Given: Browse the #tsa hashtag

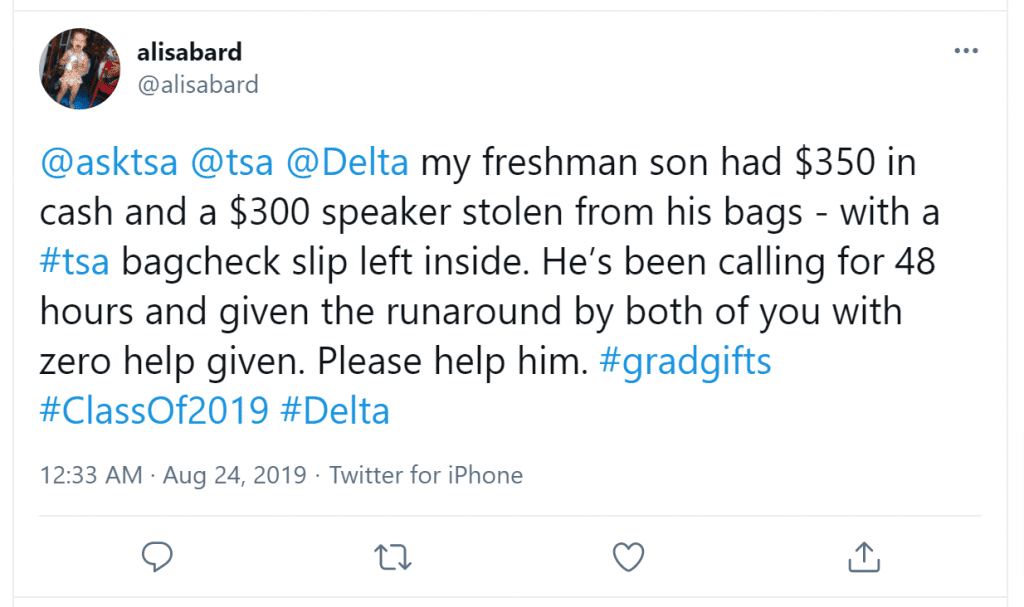Looking at the screenshot, I should (x=74, y=261).
